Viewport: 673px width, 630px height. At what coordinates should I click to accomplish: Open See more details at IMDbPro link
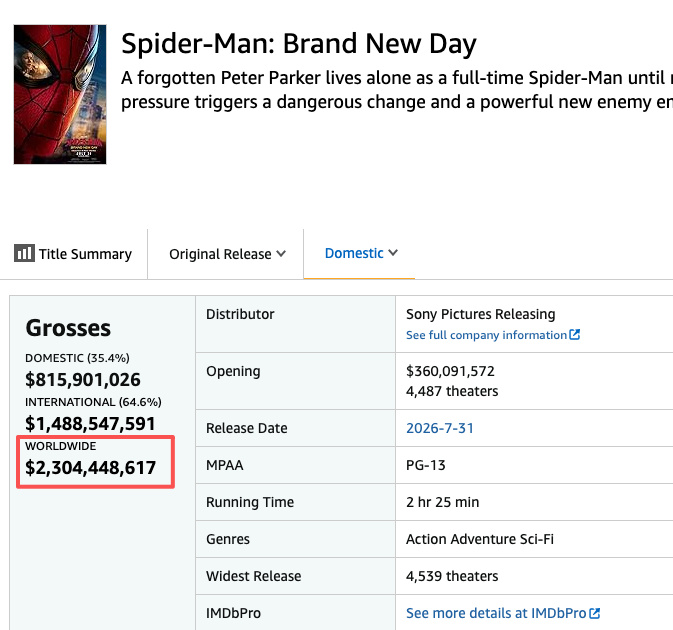pos(496,613)
